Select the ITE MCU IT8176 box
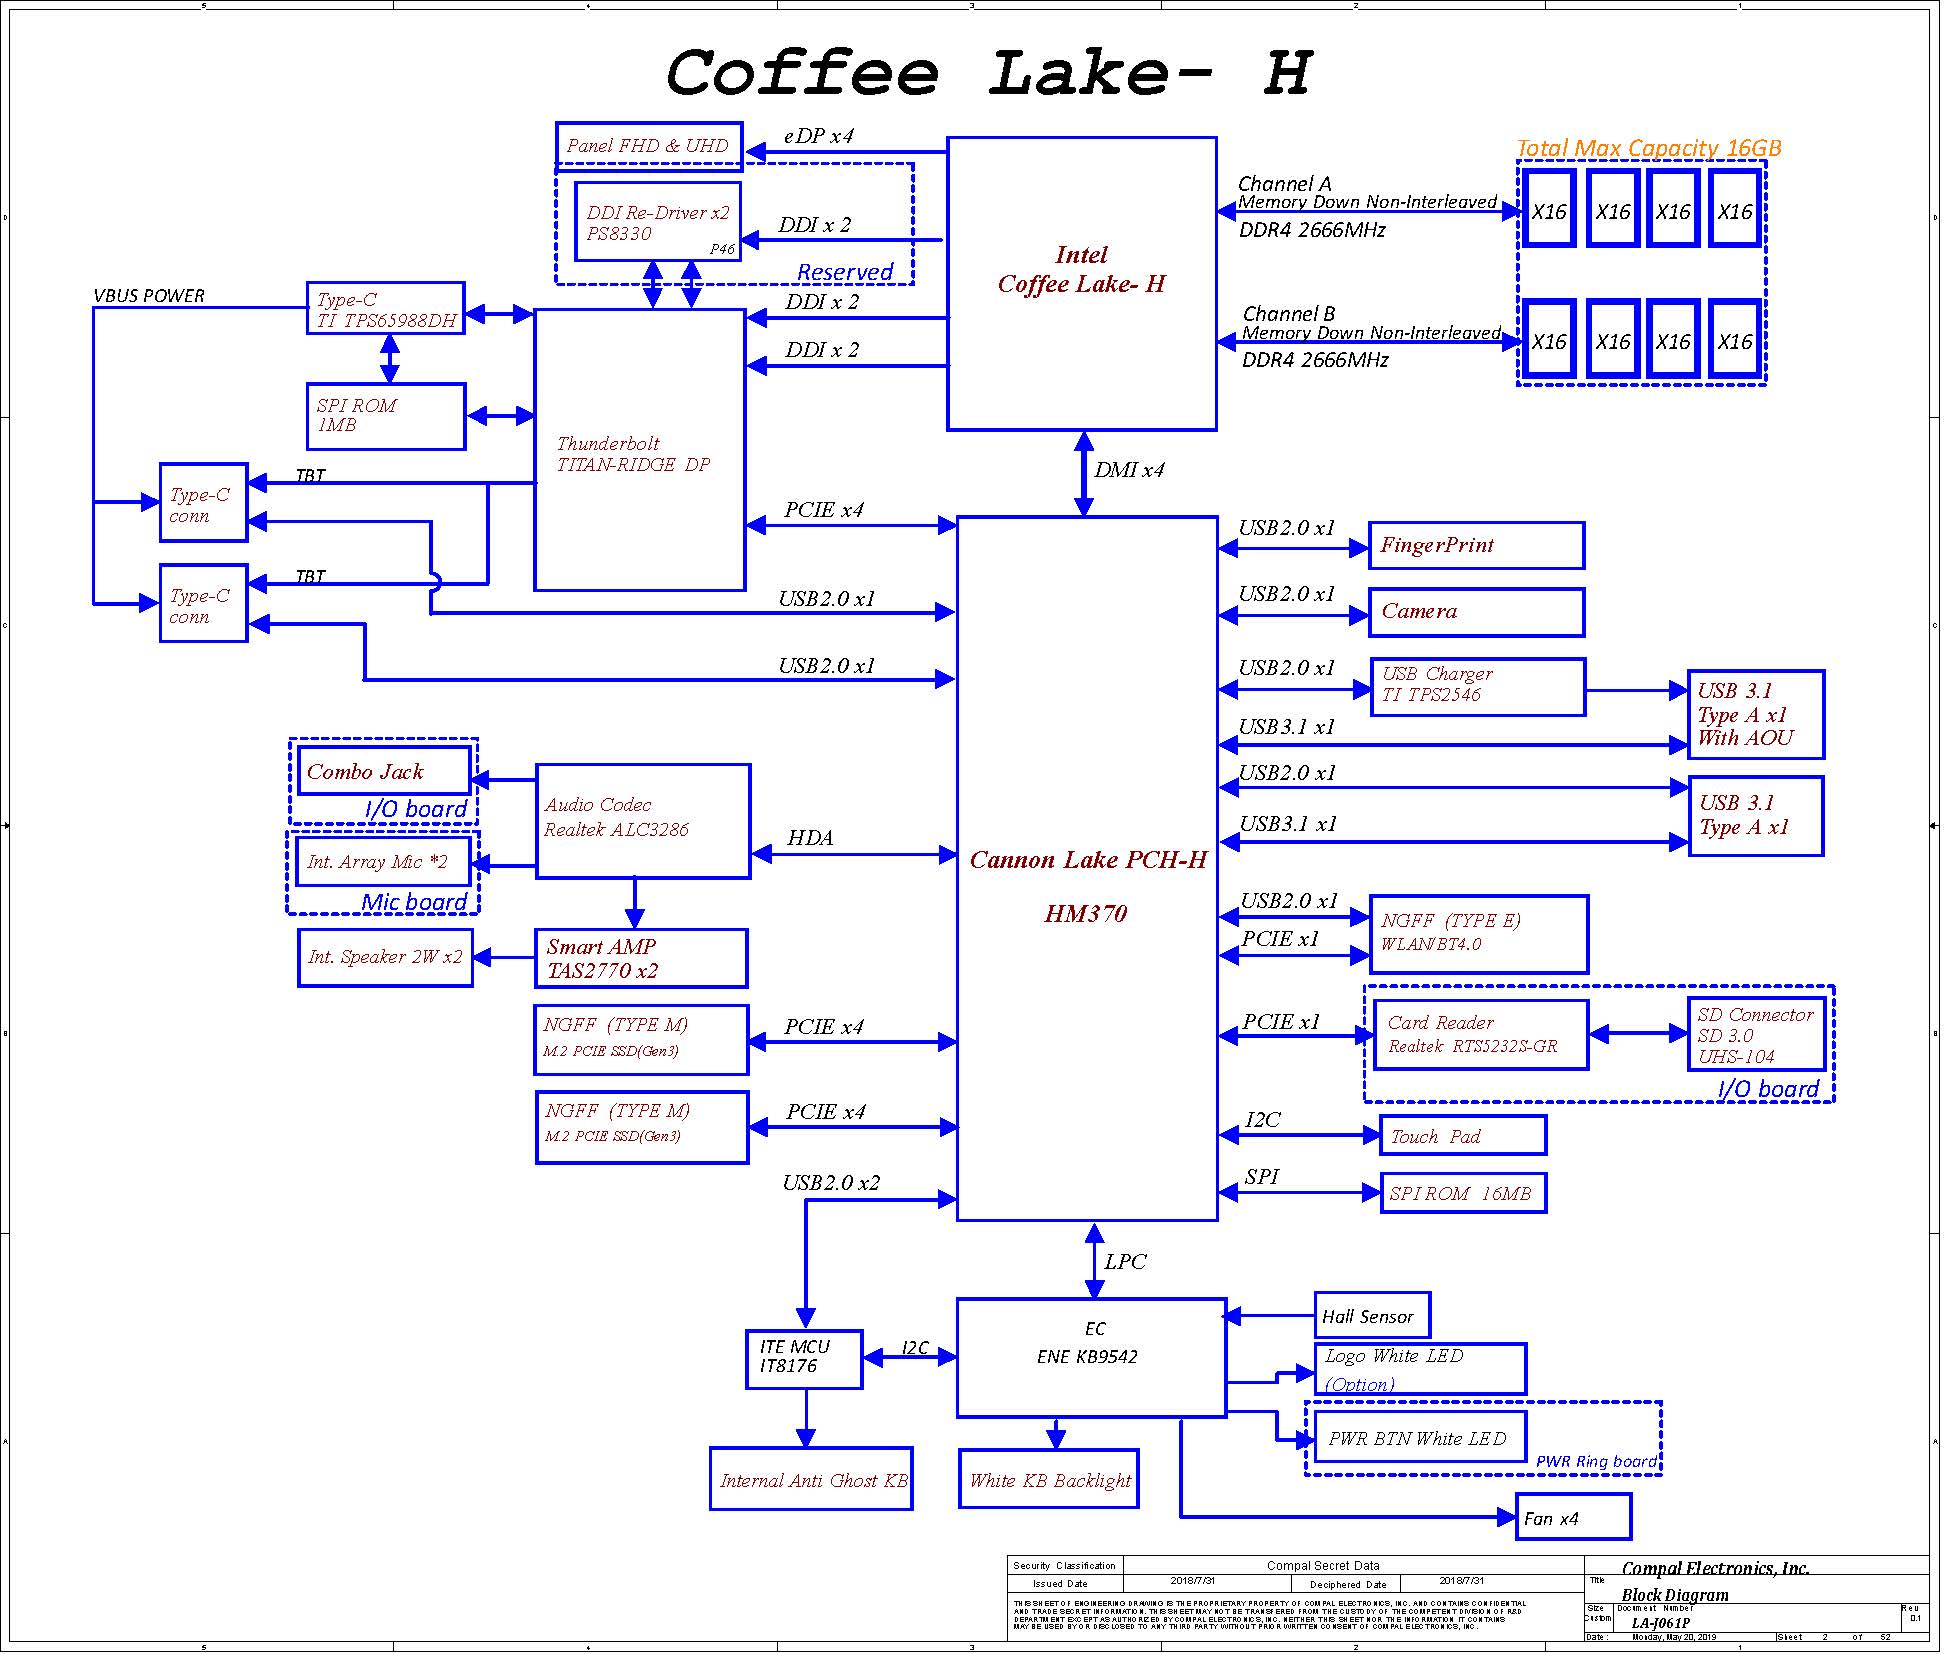The width and height of the screenshot is (1949, 1654). tap(803, 1358)
